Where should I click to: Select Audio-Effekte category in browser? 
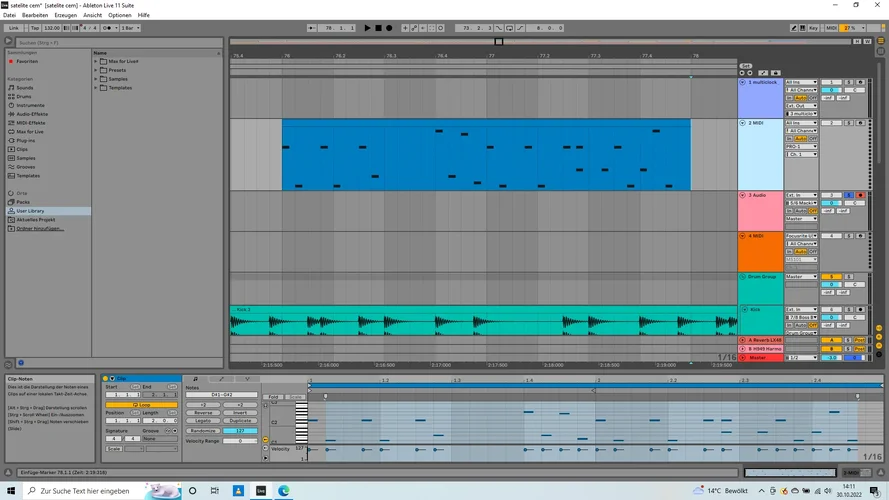(31, 114)
